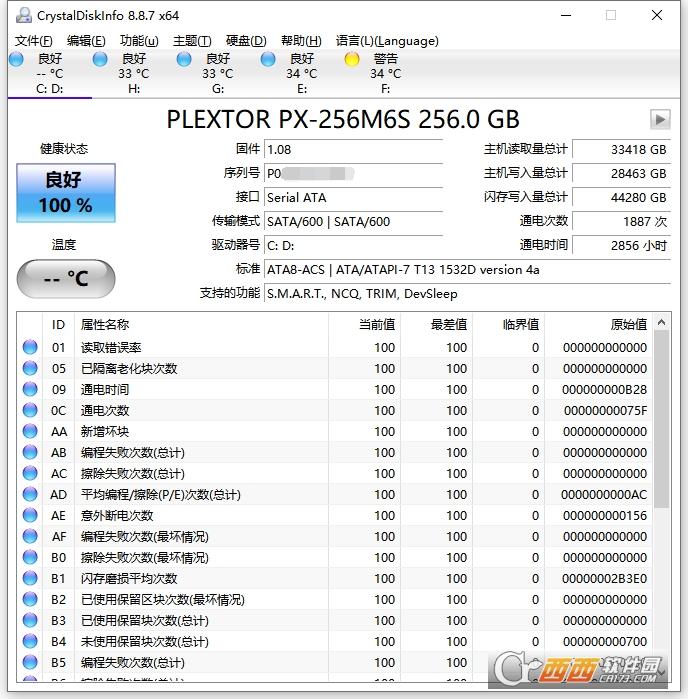688x699 pixels.
Task: Click status orb of row AB 编程失败次数
Action: (30, 452)
